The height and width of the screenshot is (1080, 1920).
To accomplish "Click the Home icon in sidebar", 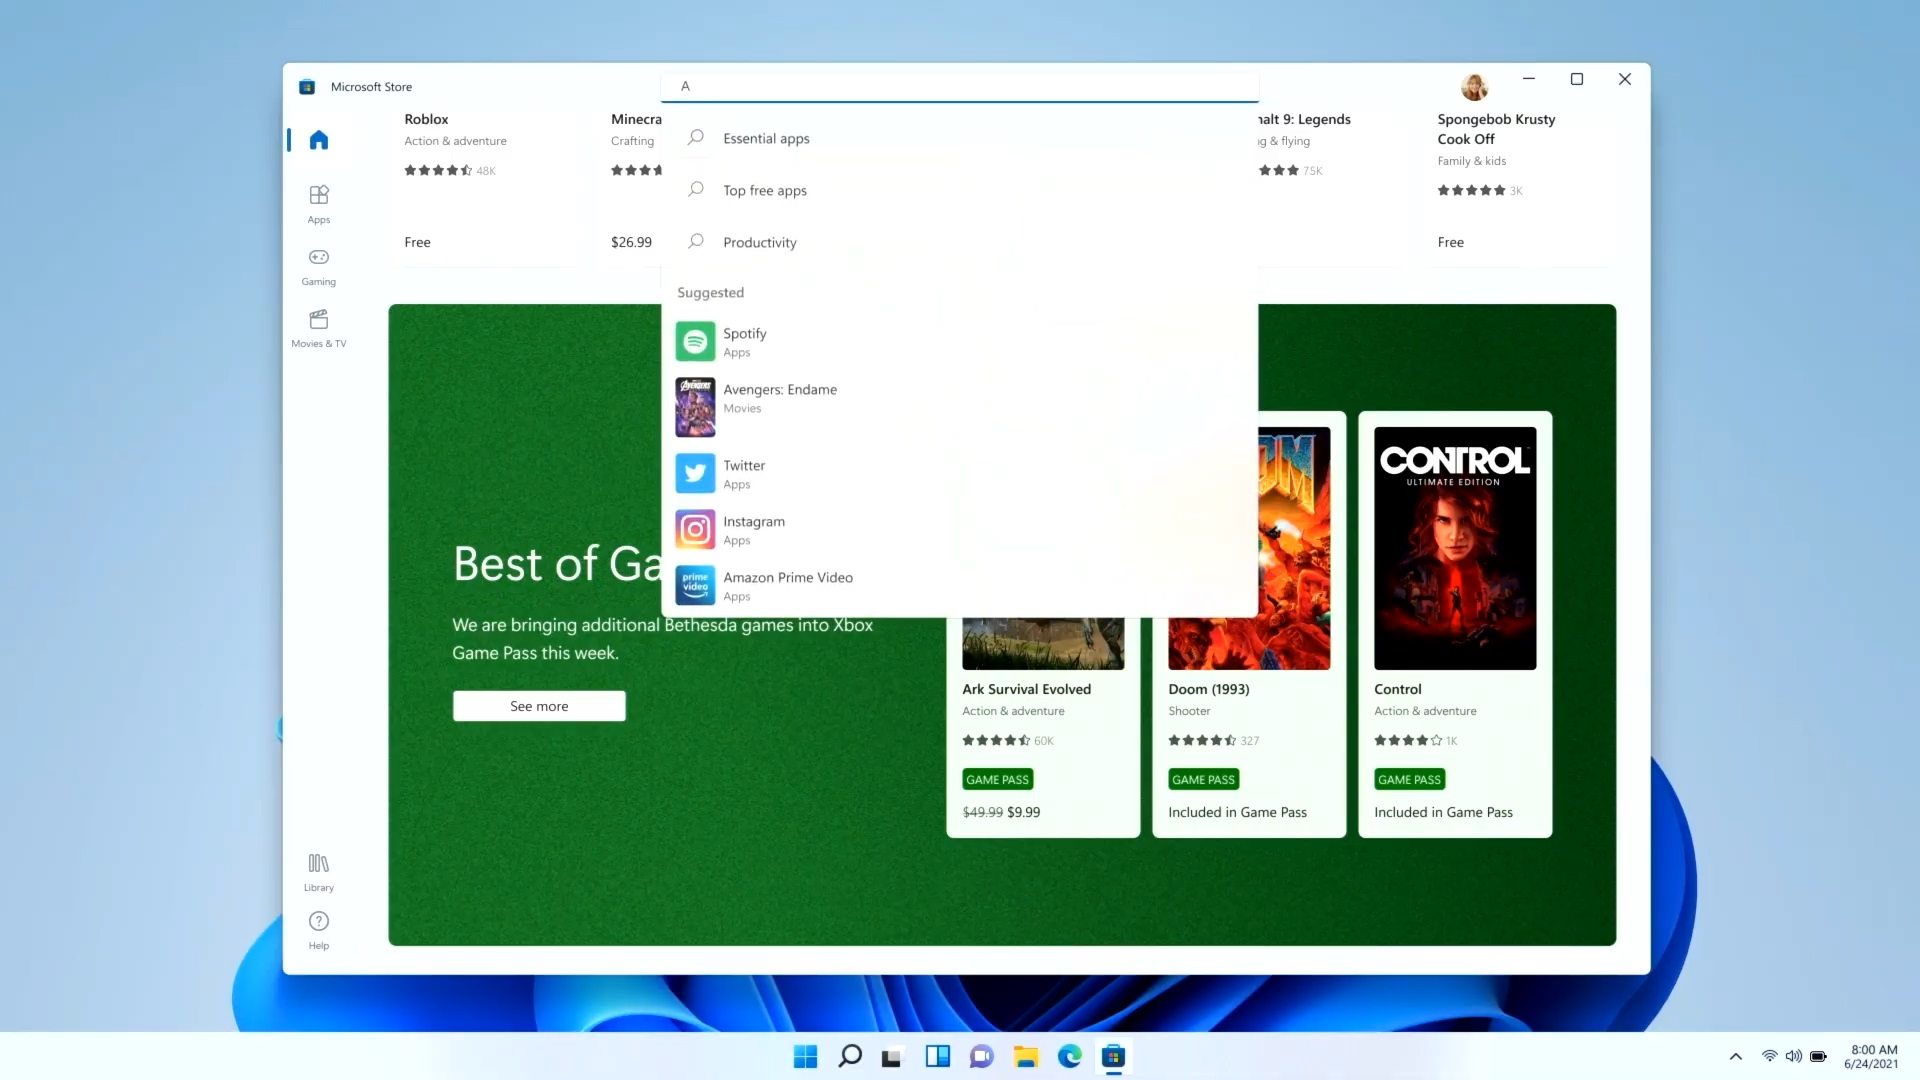I will [318, 140].
